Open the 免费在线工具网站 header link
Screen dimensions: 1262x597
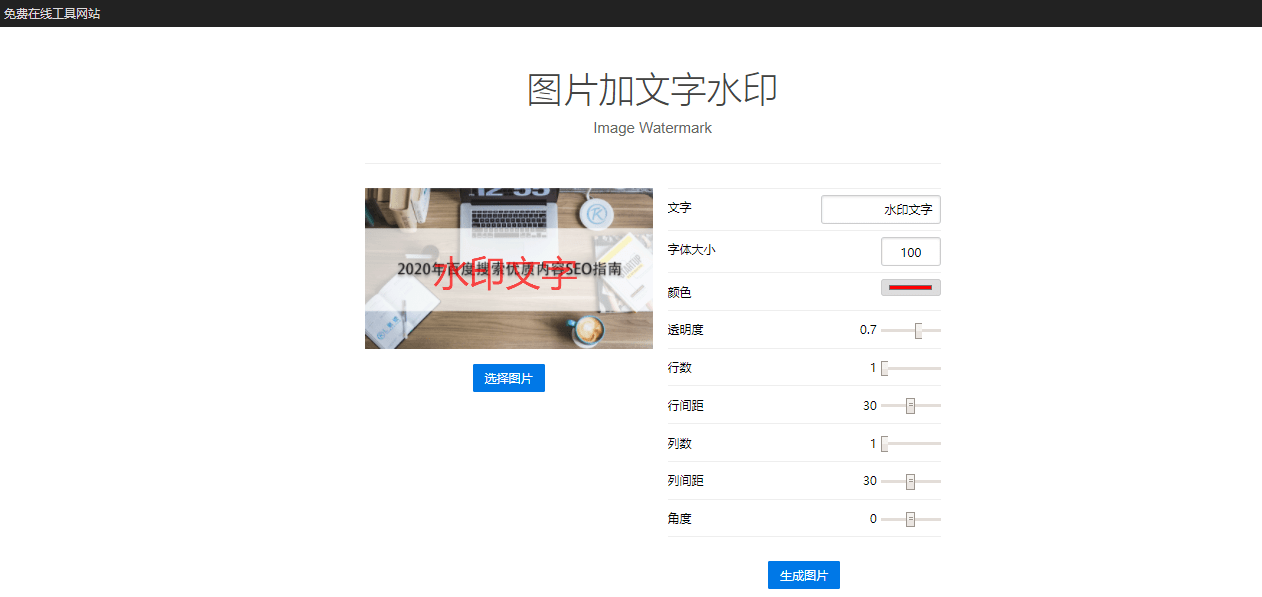coord(52,14)
